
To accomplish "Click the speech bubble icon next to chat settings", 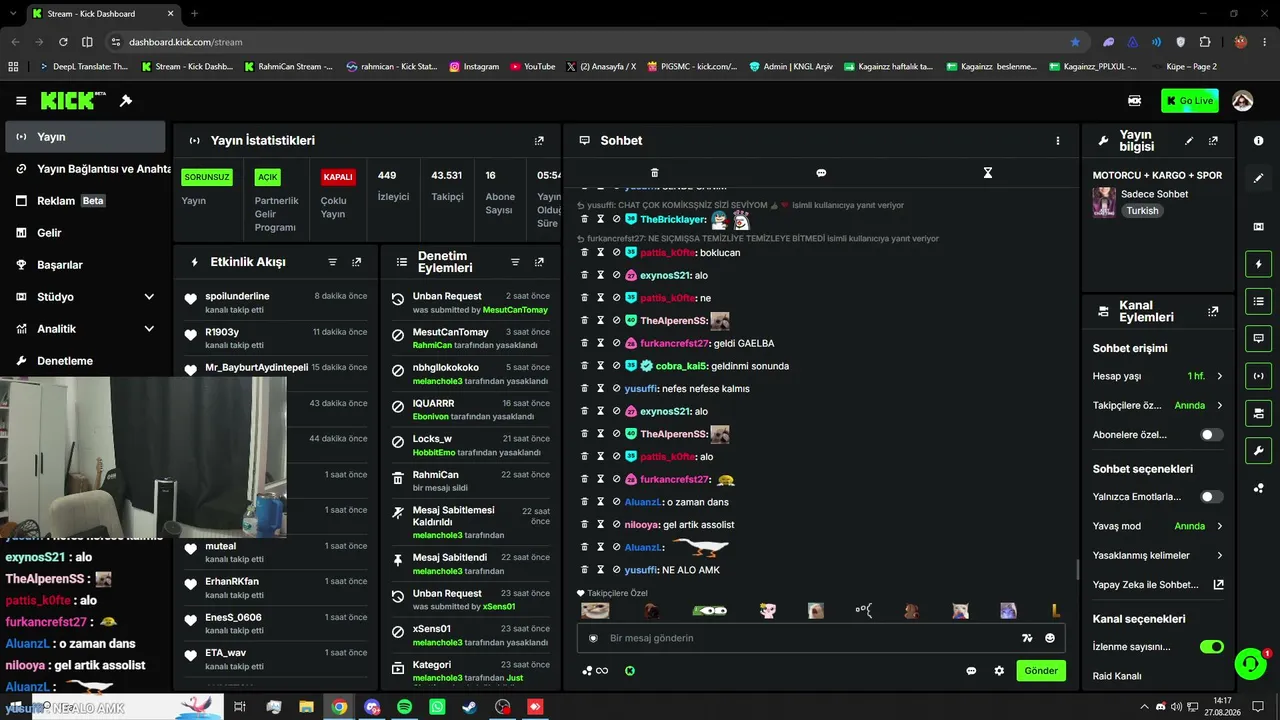I will coord(971,671).
